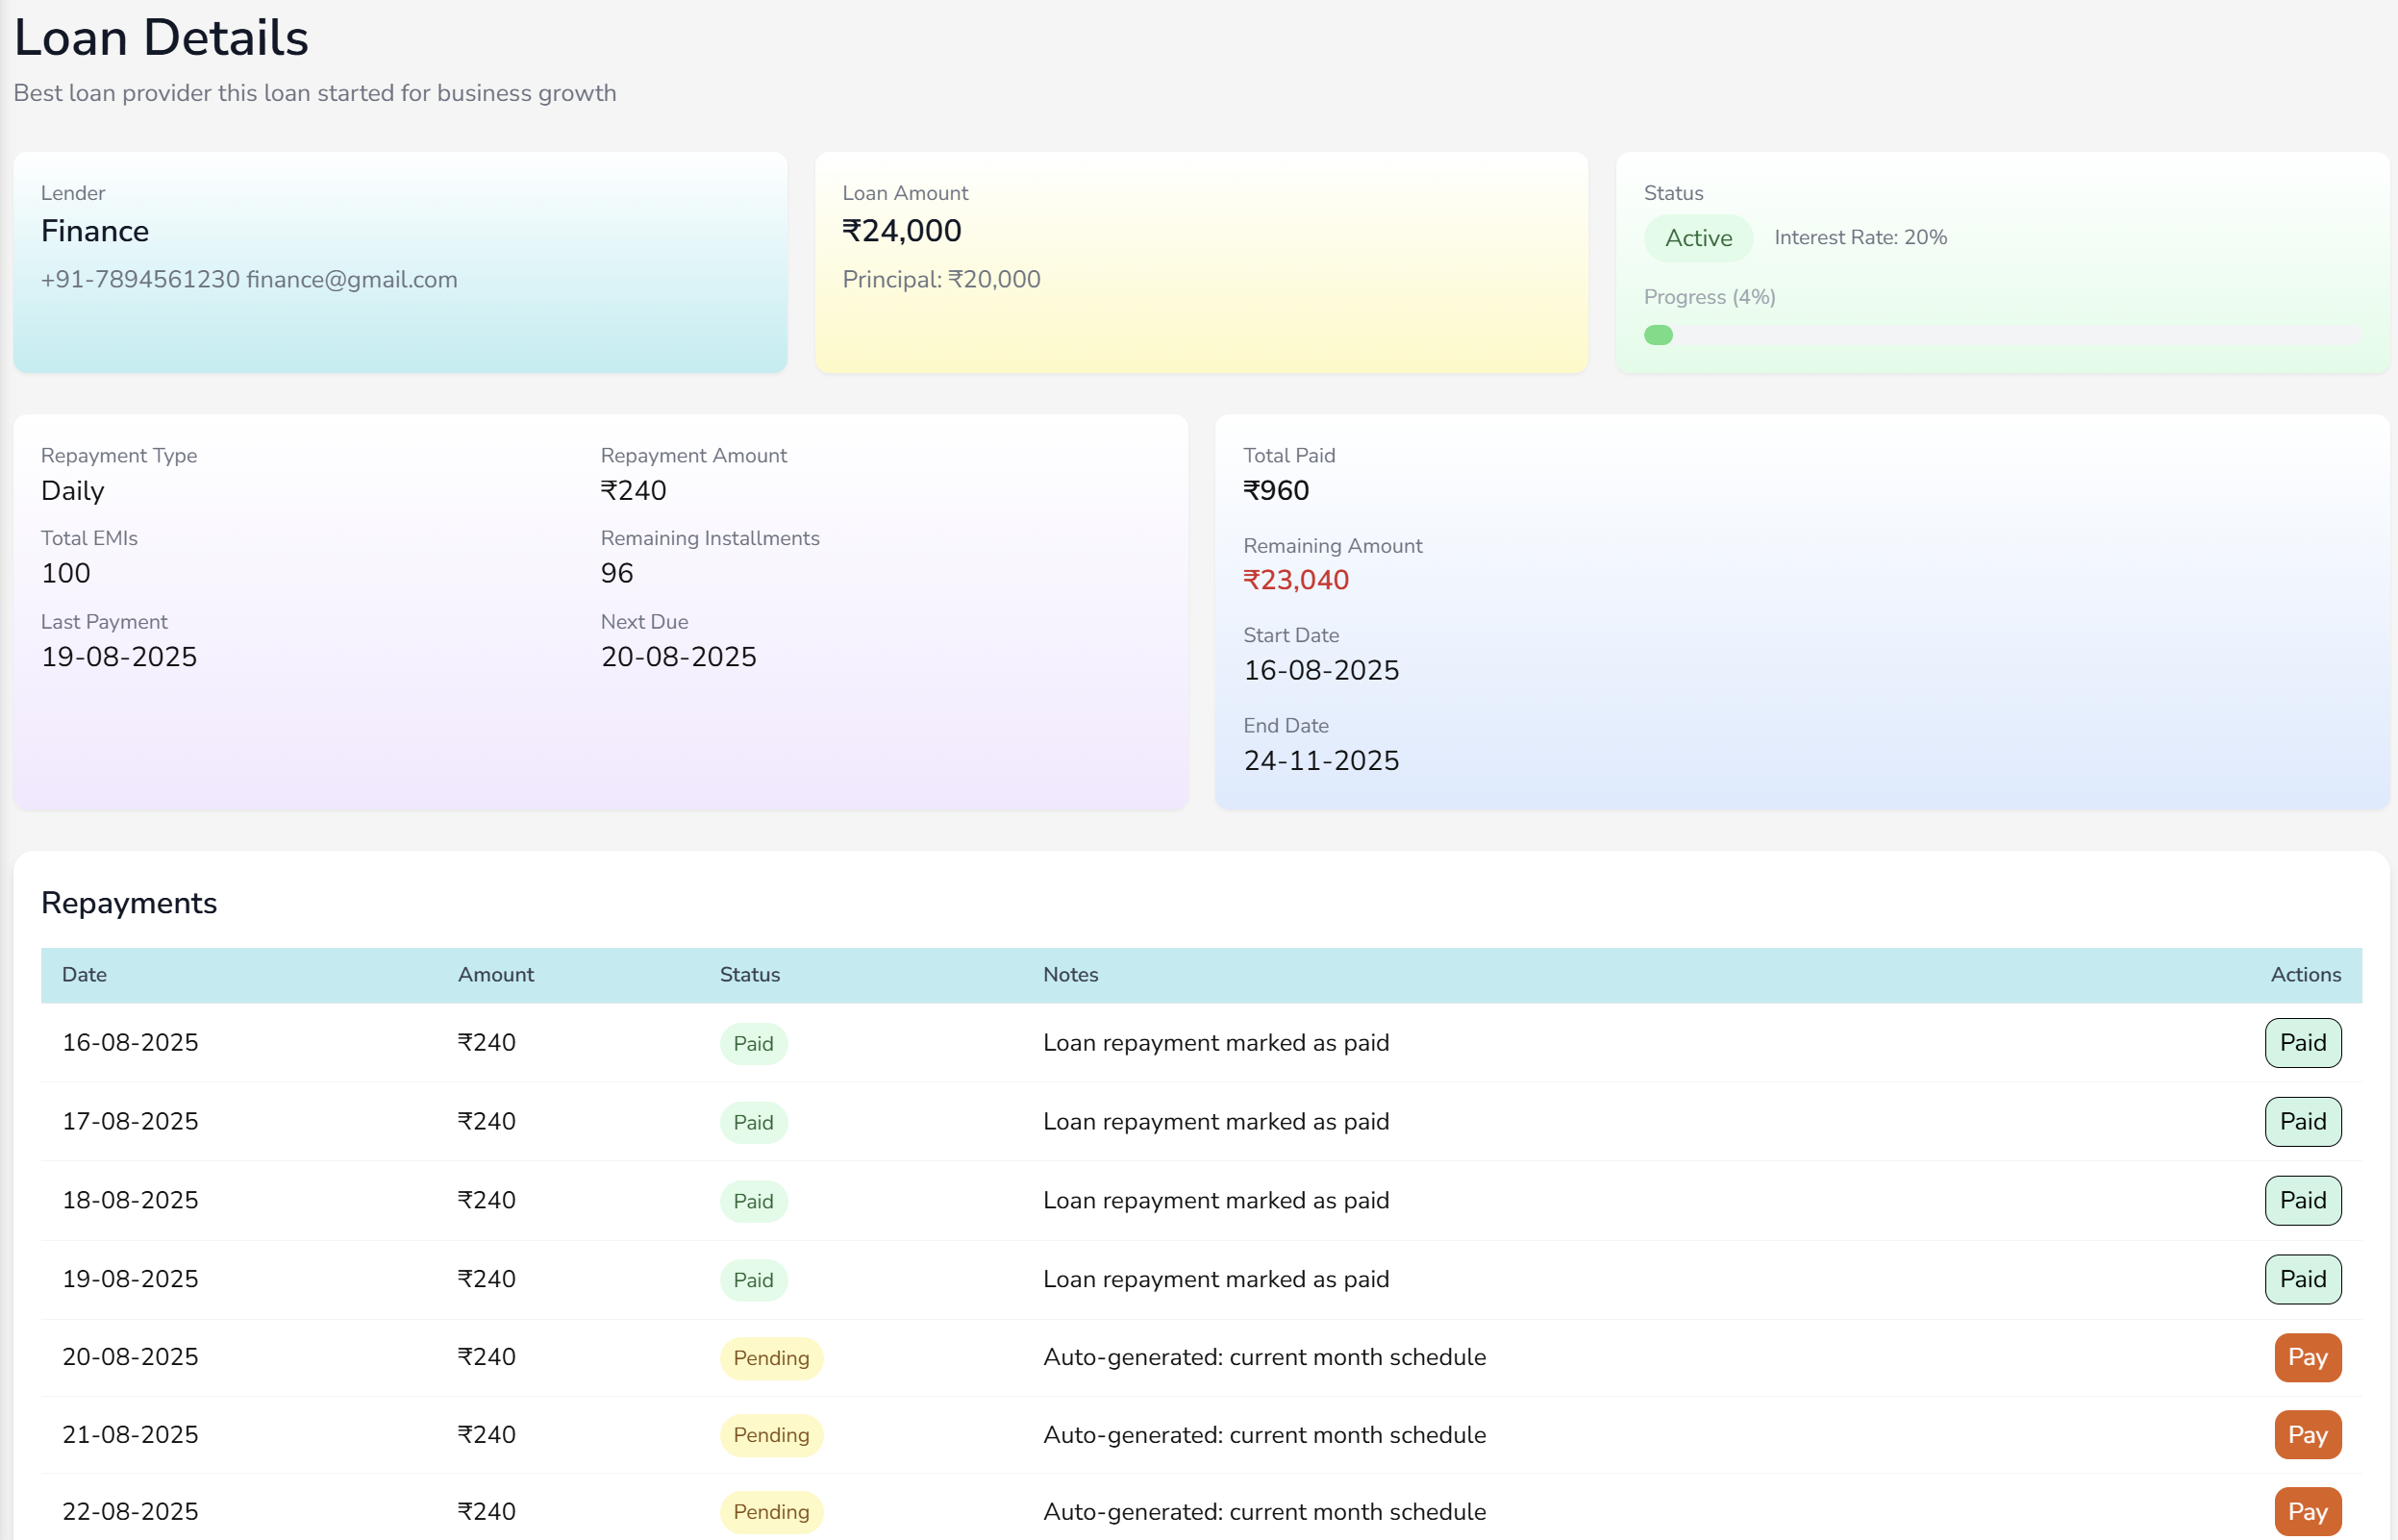2398x1540 pixels.
Task: Click the End Date value 24-11-2025
Action: pyautogui.click(x=1321, y=761)
